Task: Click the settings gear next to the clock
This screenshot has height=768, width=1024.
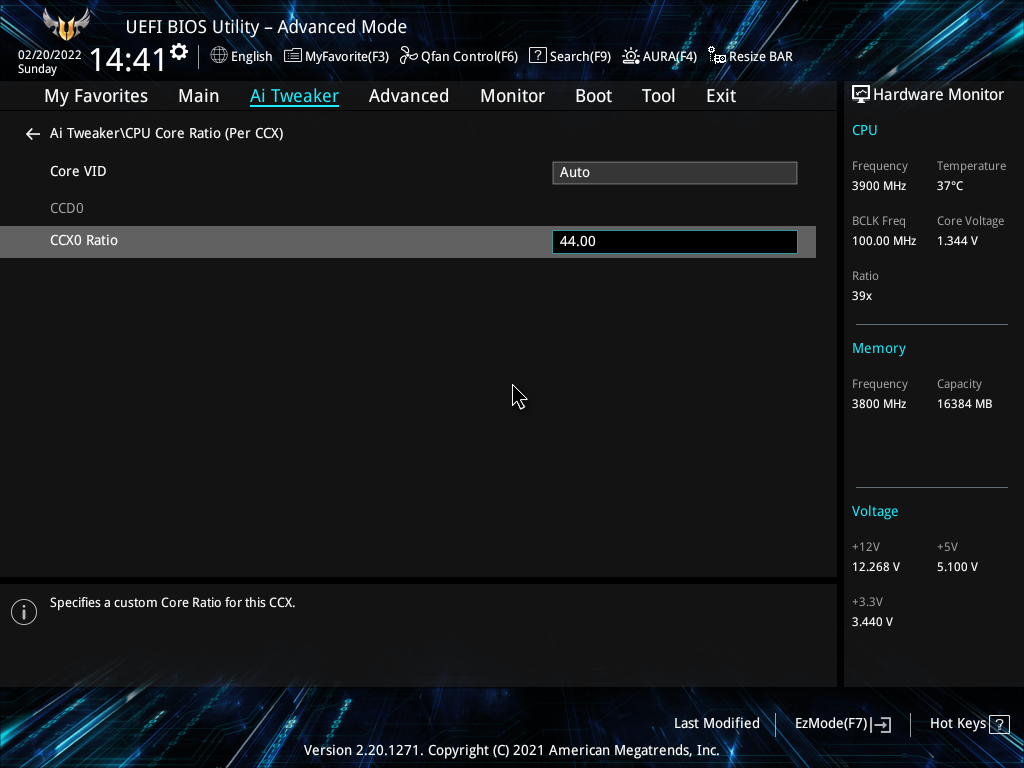Action: (x=179, y=52)
